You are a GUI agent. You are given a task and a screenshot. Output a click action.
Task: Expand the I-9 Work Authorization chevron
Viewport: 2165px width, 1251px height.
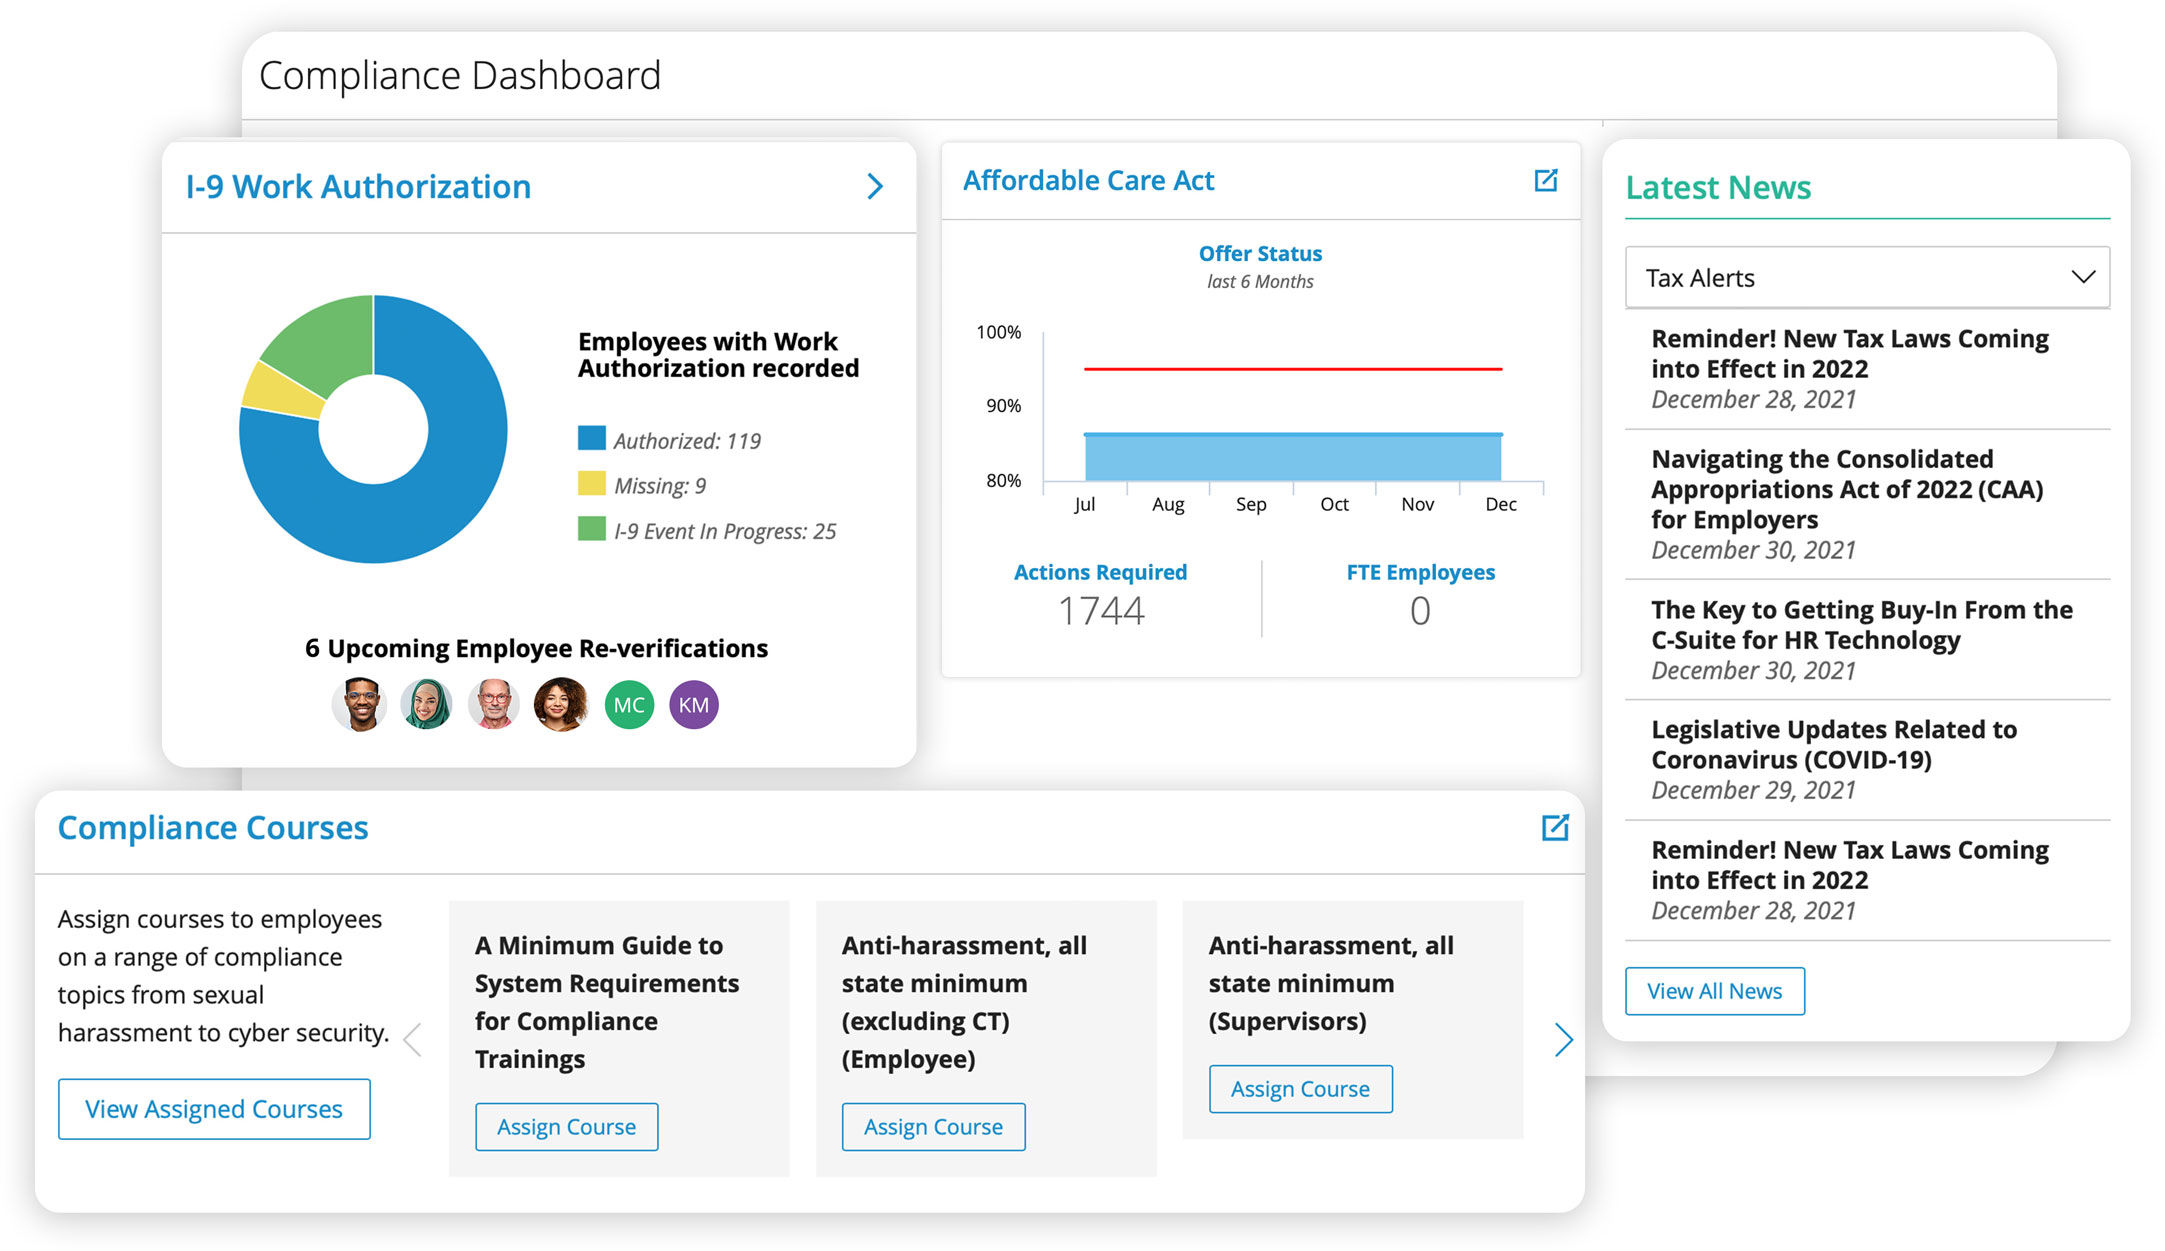(x=875, y=186)
